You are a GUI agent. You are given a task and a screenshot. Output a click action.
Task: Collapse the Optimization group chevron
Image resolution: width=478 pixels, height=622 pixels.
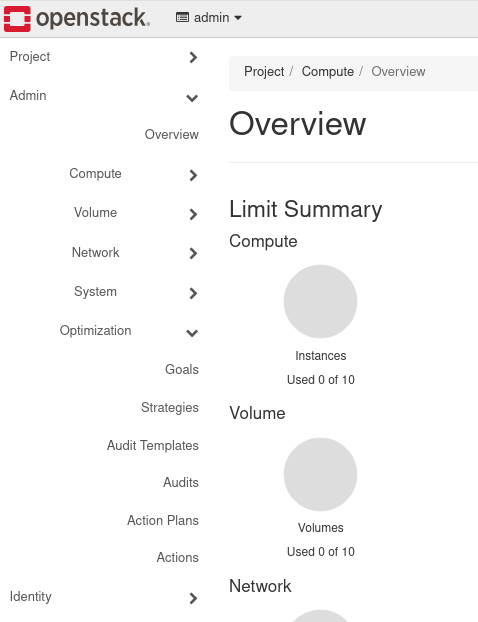coord(192,333)
